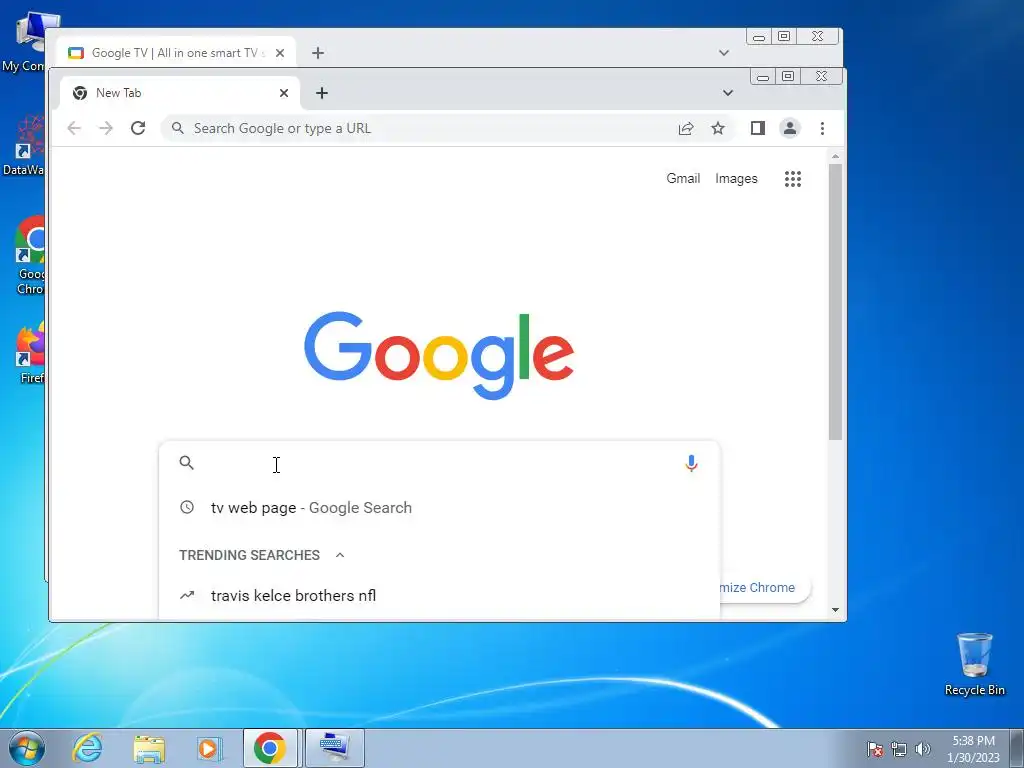Open the Google apps grid
This screenshot has width=1024, height=768.
pos(793,179)
